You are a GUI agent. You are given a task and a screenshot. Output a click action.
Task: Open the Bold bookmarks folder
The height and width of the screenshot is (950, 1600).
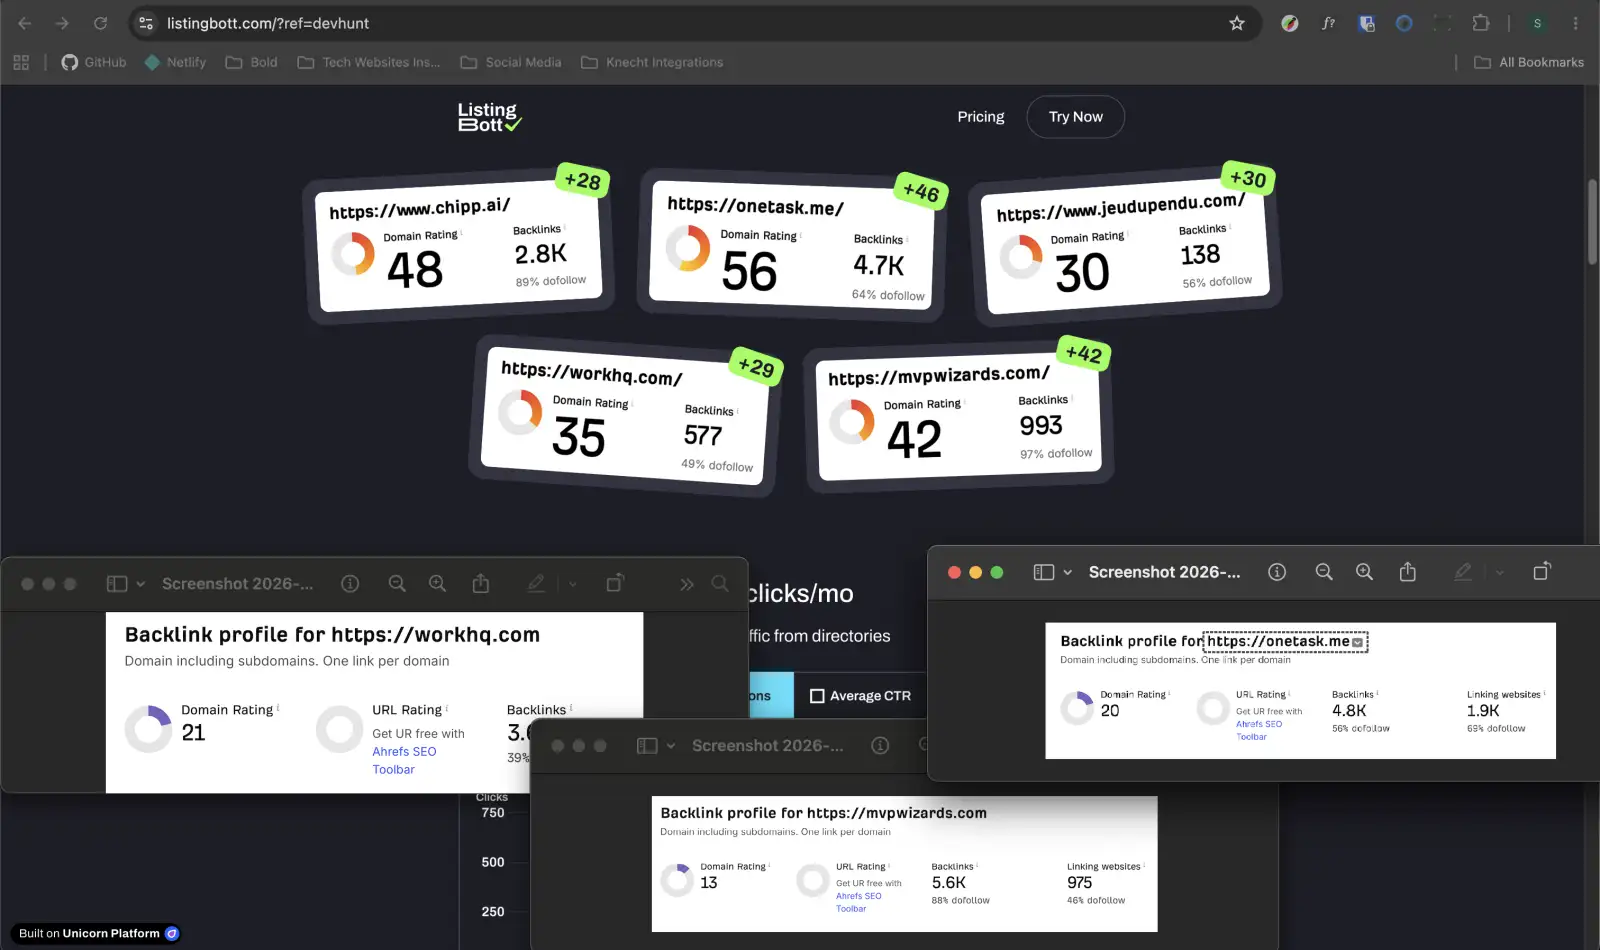251,62
